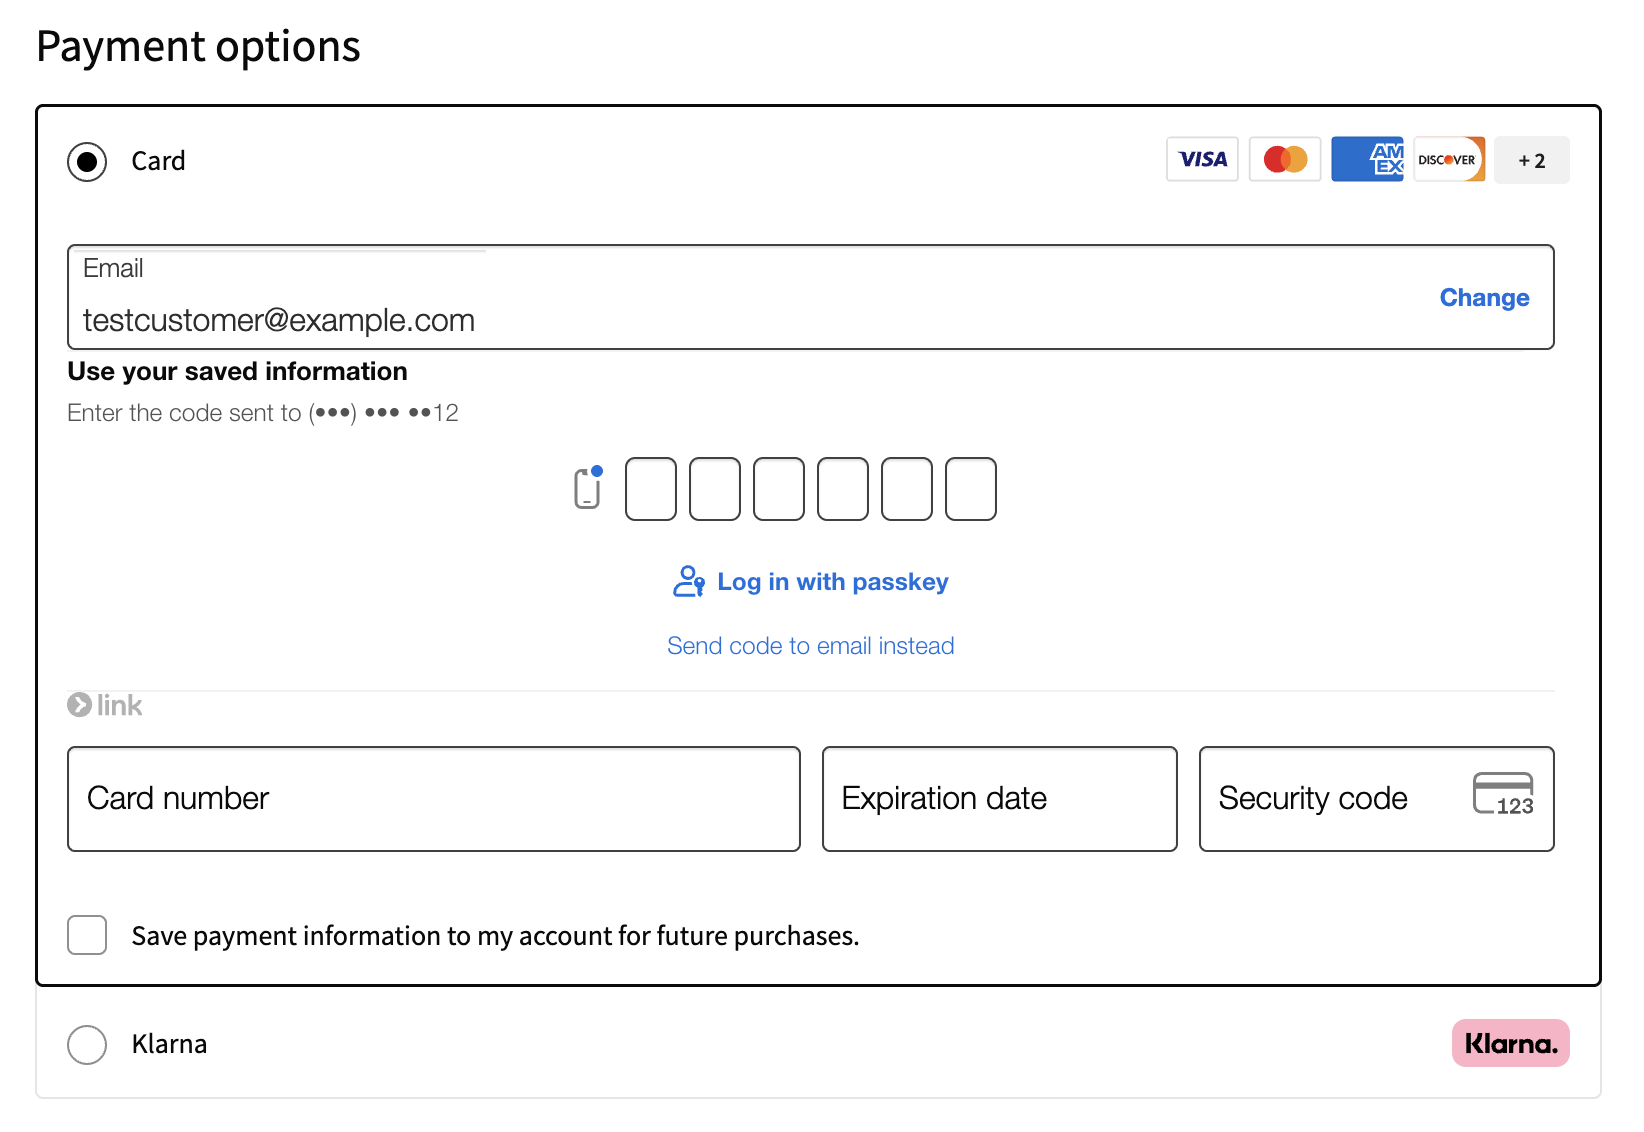The image size is (1644, 1132).
Task: Click the Discover card logo
Action: 1449,160
